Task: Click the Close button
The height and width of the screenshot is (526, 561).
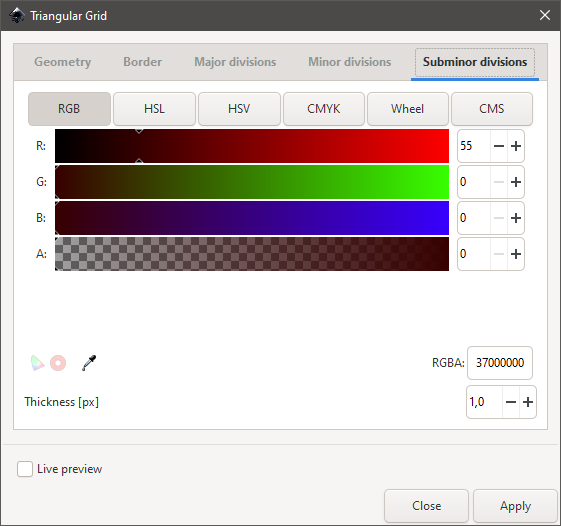Action: (426, 506)
